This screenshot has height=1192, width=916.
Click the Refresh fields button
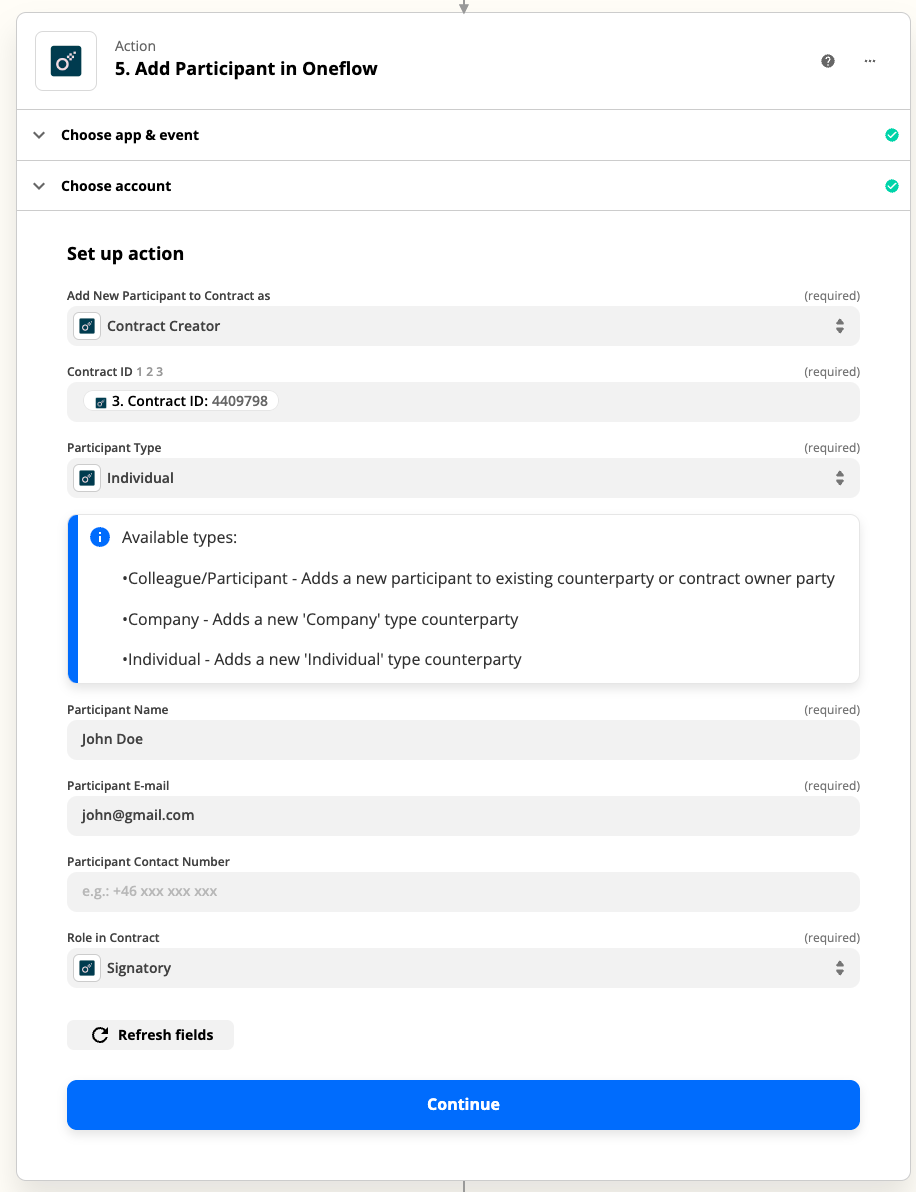pos(150,1034)
